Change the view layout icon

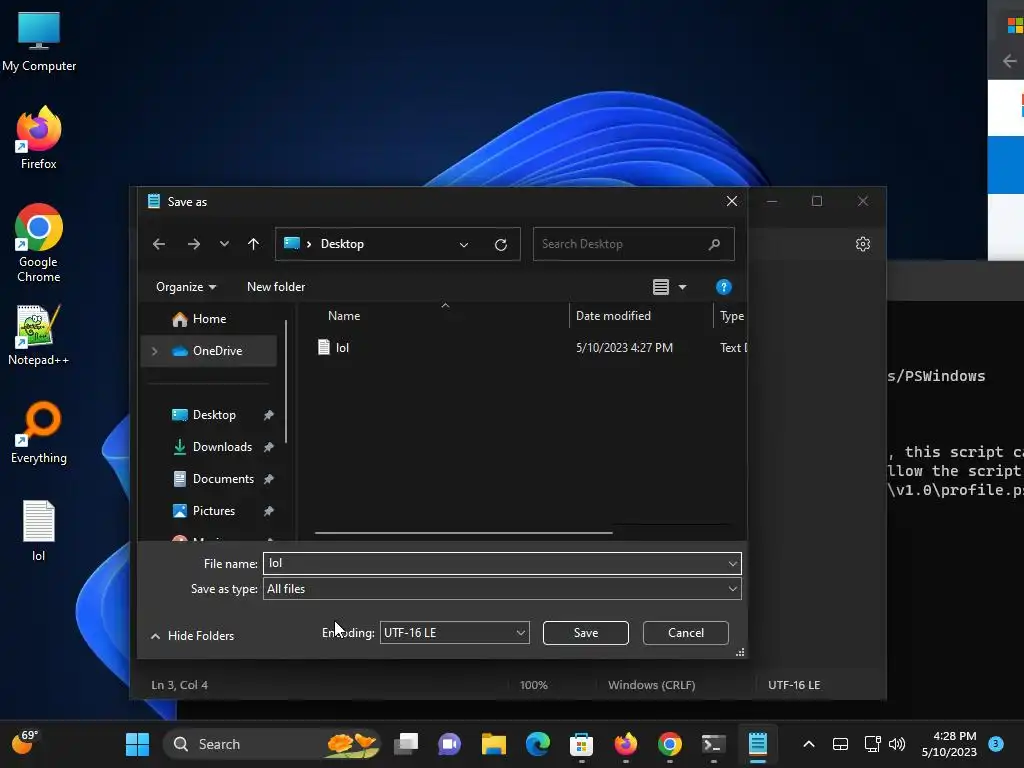661,287
